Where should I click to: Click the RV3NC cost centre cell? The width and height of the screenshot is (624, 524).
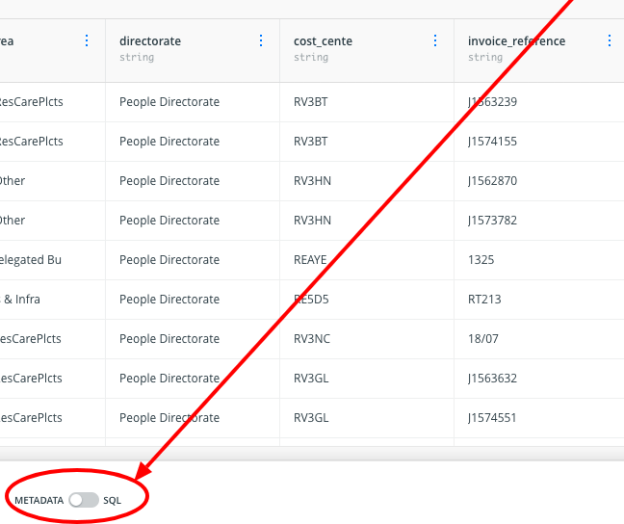click(311, 339)
